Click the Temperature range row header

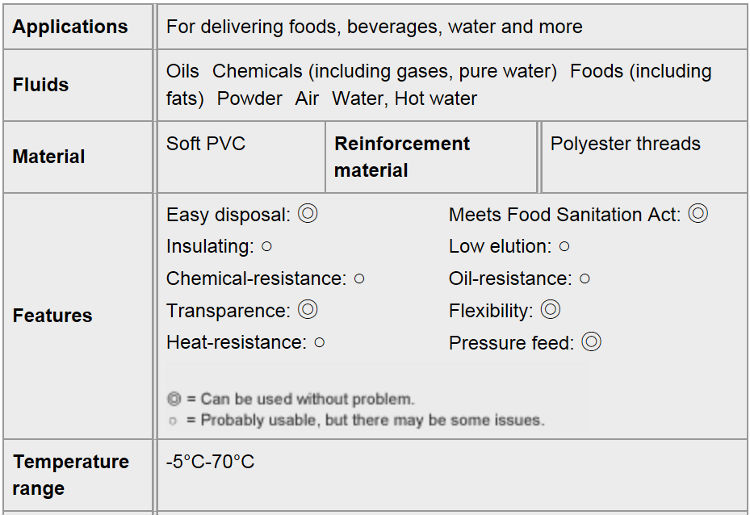pos(78,475)
